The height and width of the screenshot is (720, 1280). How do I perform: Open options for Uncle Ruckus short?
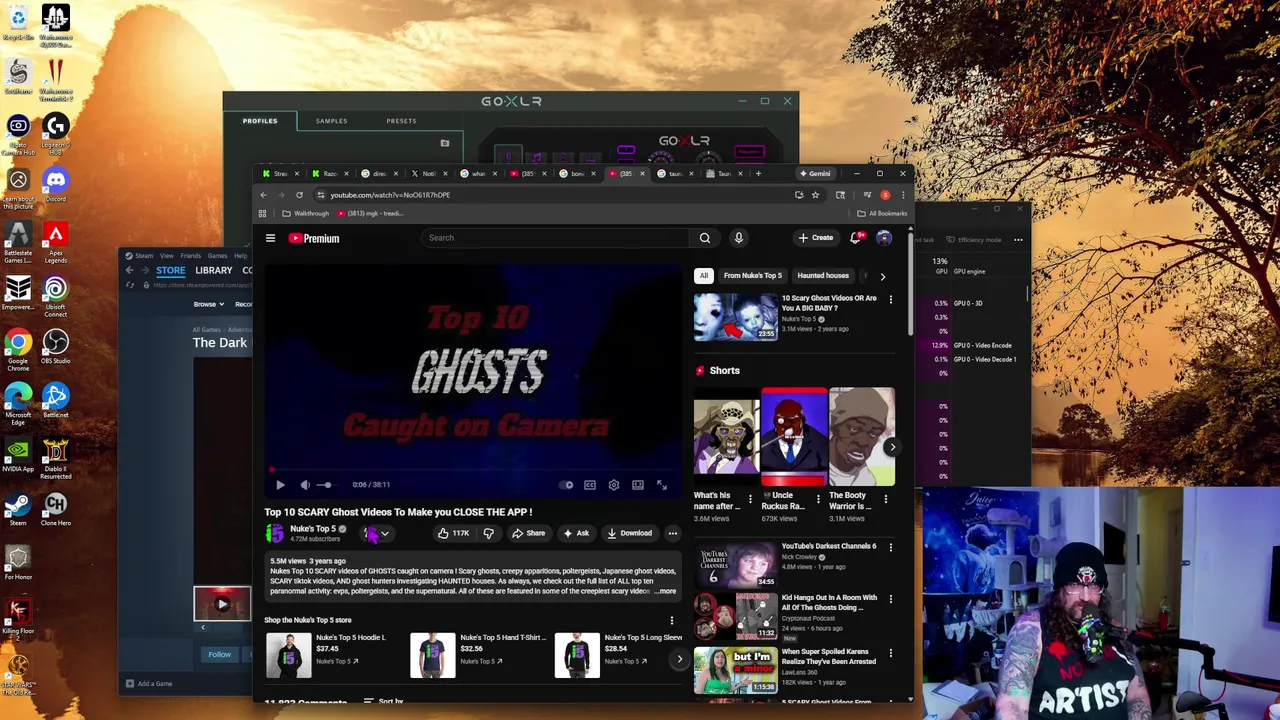(818, 499)
